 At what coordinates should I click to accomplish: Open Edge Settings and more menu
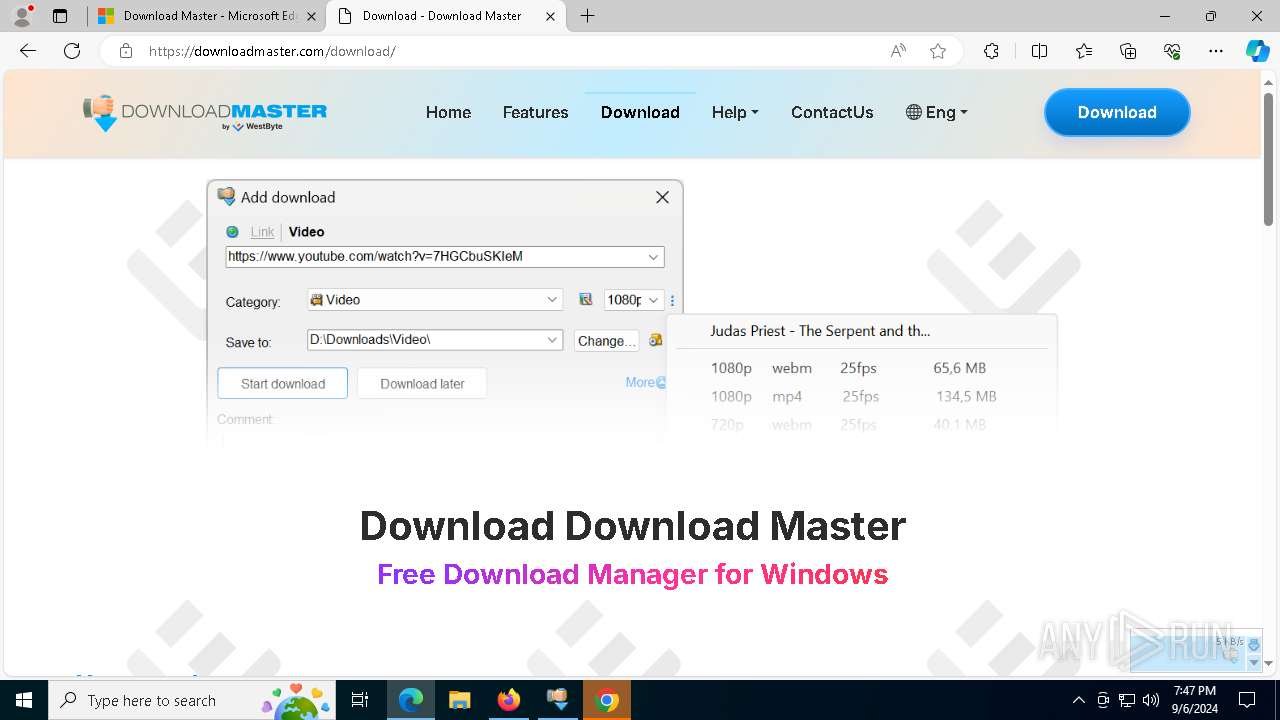pos(1216,51)
